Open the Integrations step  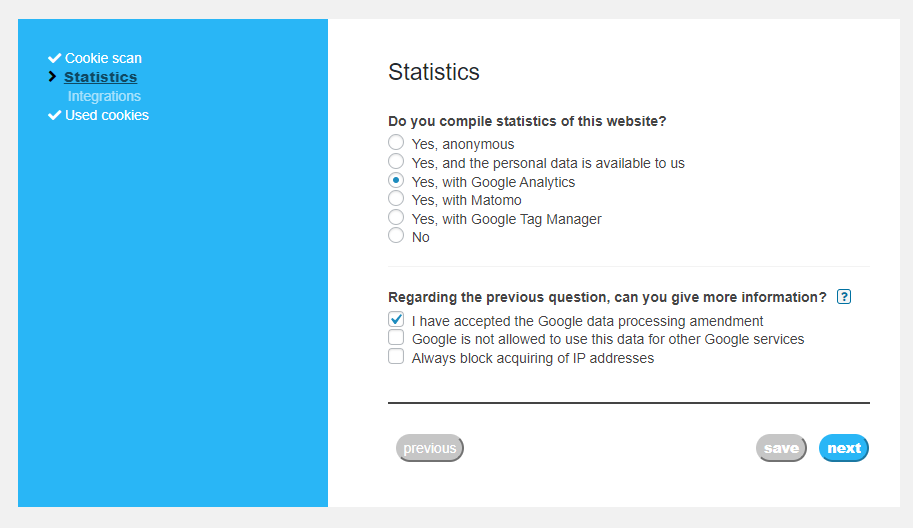point(104,96)
